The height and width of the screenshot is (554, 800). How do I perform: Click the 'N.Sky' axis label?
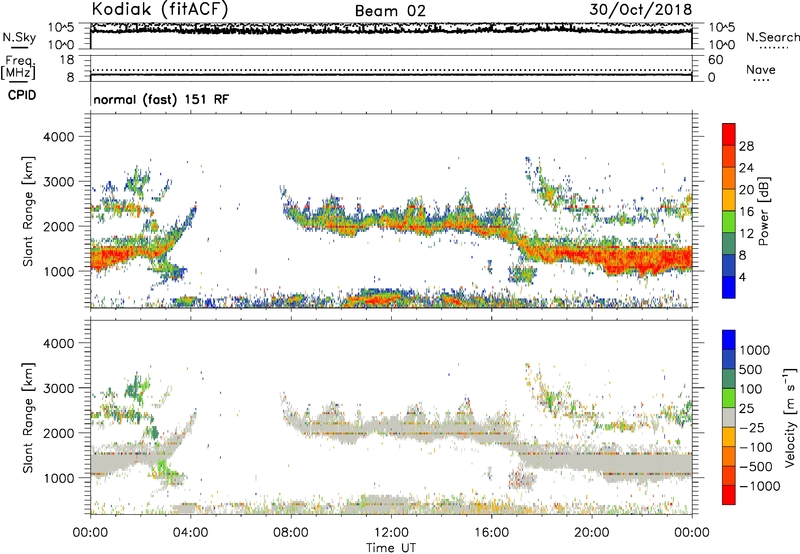click(x=19, y=37)
